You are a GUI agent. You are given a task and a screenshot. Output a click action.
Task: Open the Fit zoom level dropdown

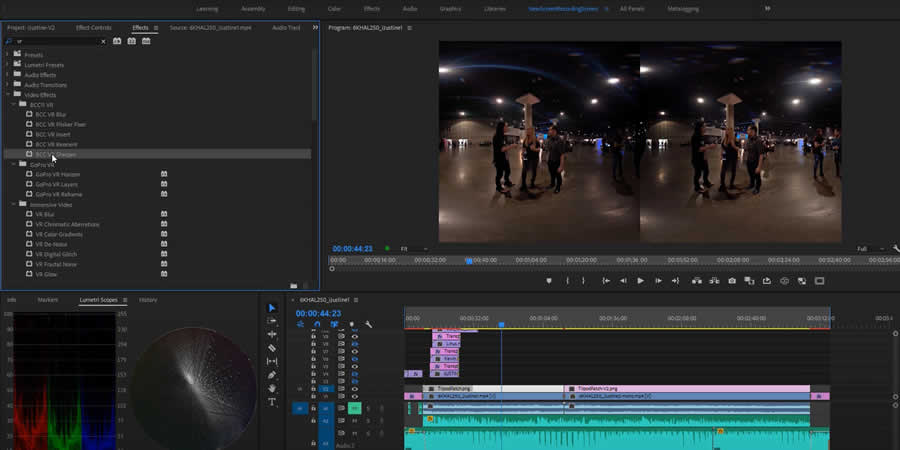coord(413,249)
